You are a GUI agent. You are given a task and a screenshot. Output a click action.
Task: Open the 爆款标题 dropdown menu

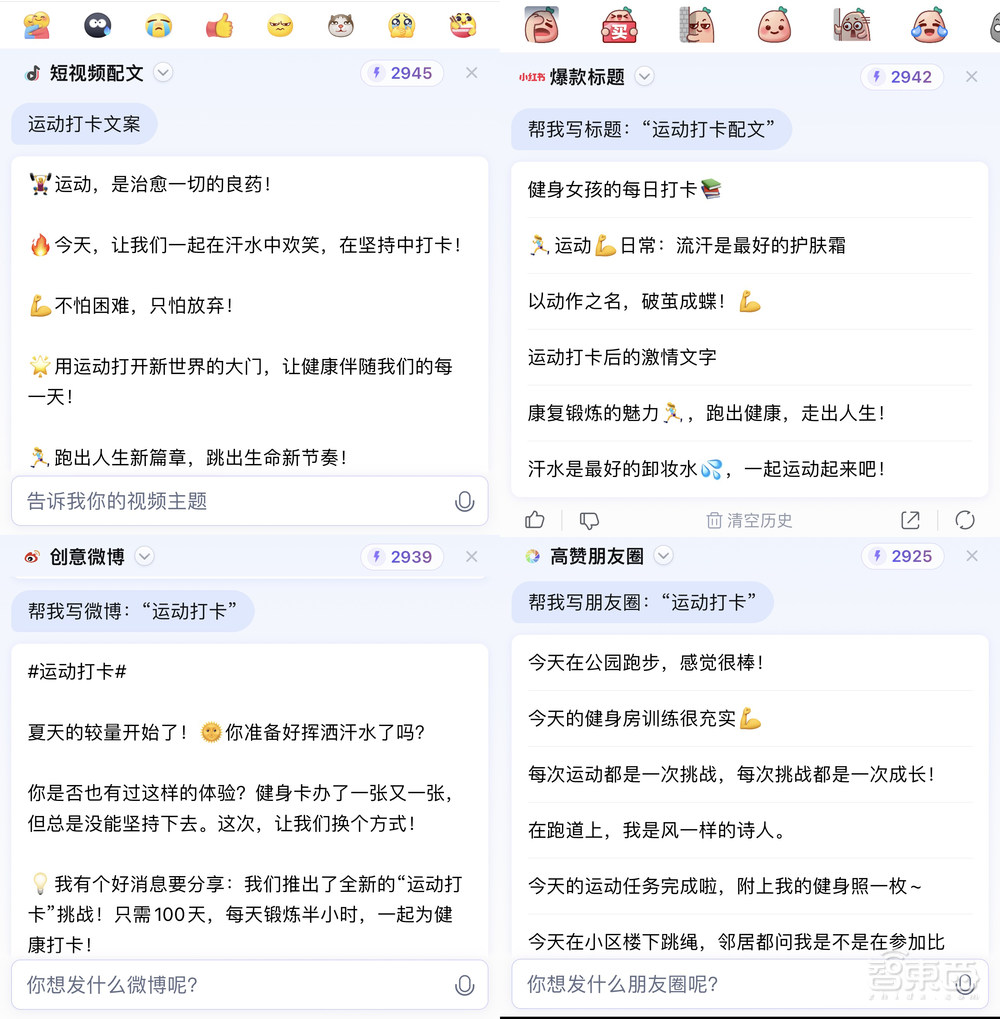point(644,76)
